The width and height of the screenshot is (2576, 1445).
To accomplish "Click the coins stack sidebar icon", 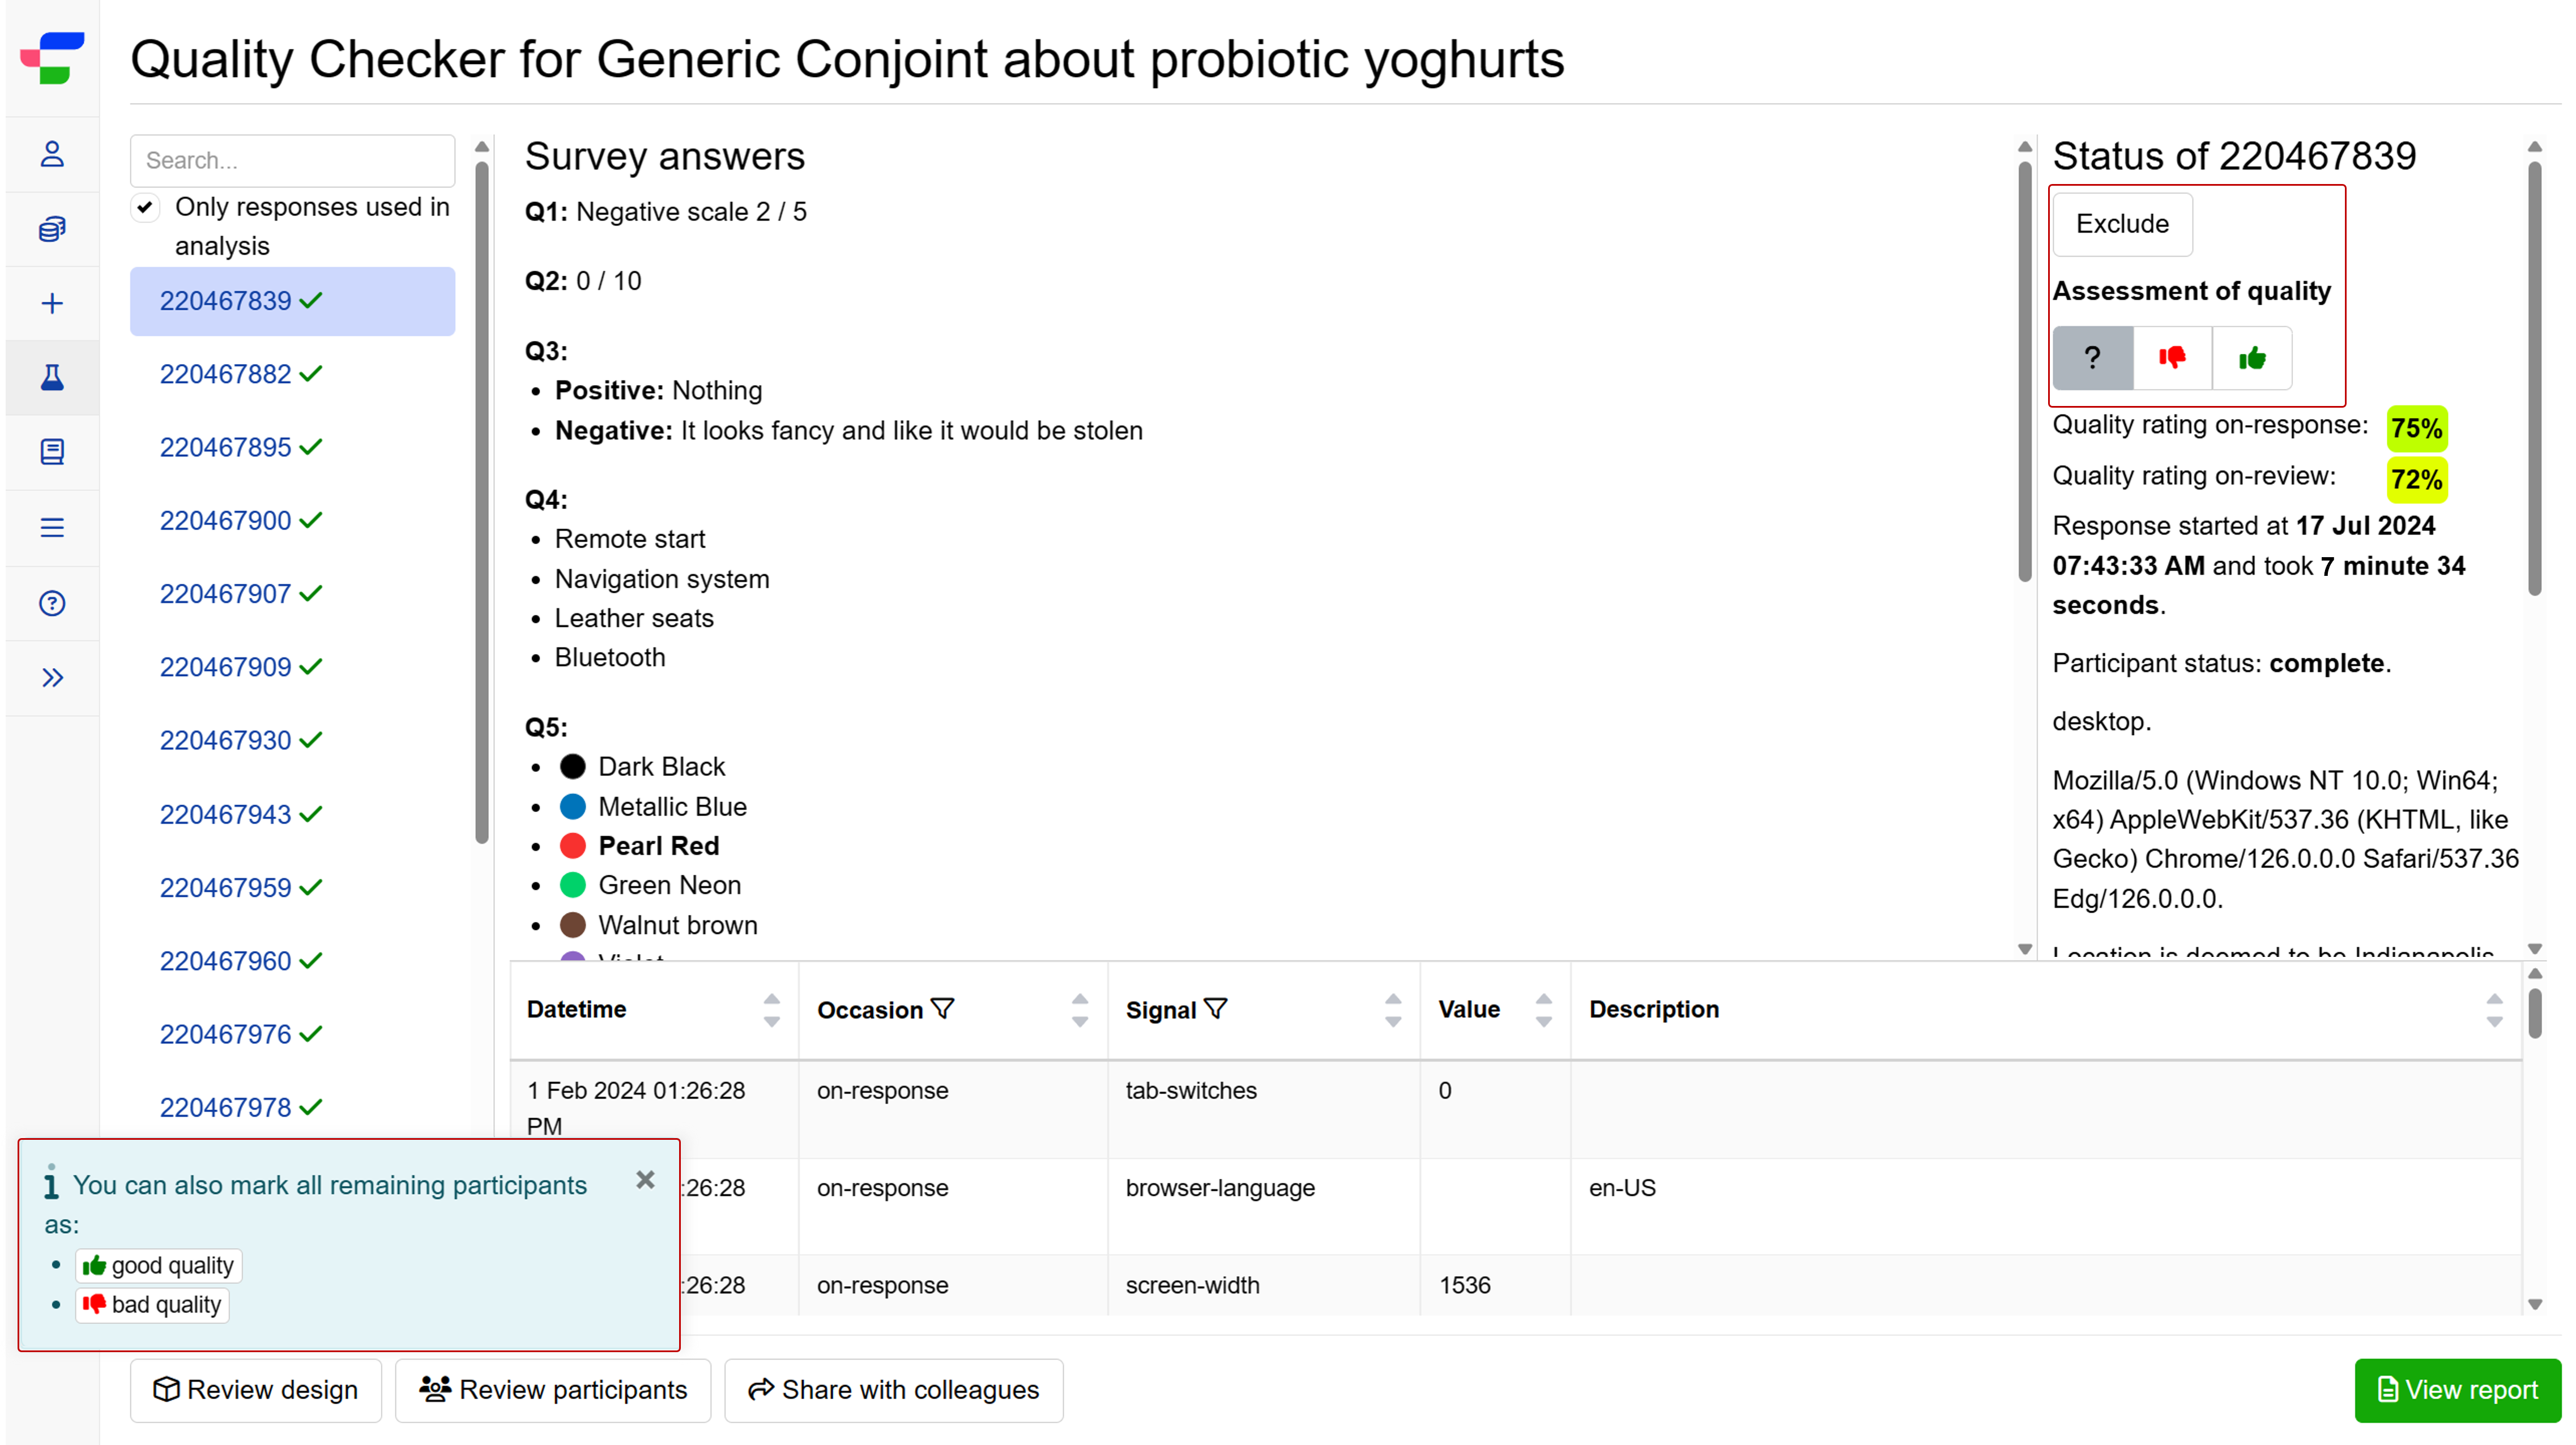I will (x=52, y=229).
